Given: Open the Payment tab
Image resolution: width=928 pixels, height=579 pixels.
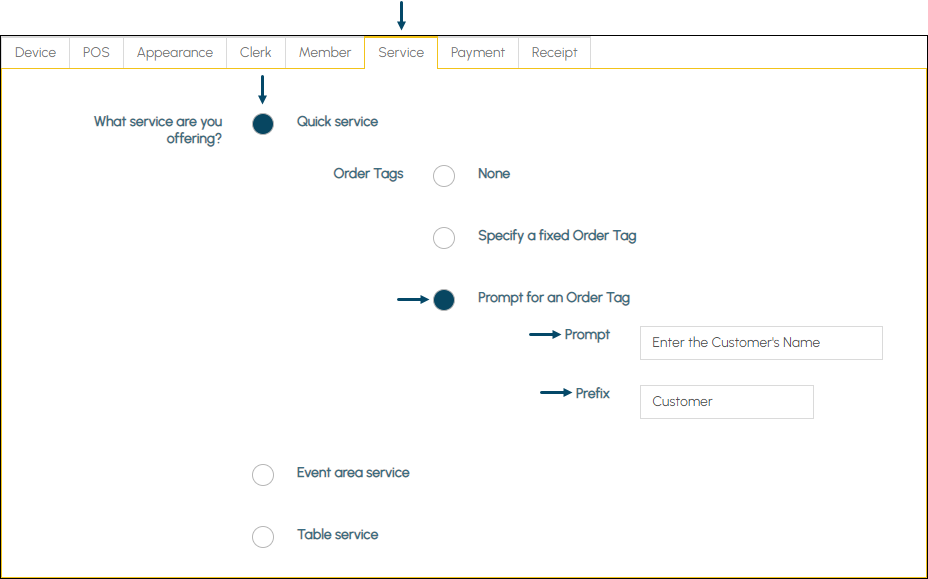Looking at the screenshot, I should pos(478,53).
